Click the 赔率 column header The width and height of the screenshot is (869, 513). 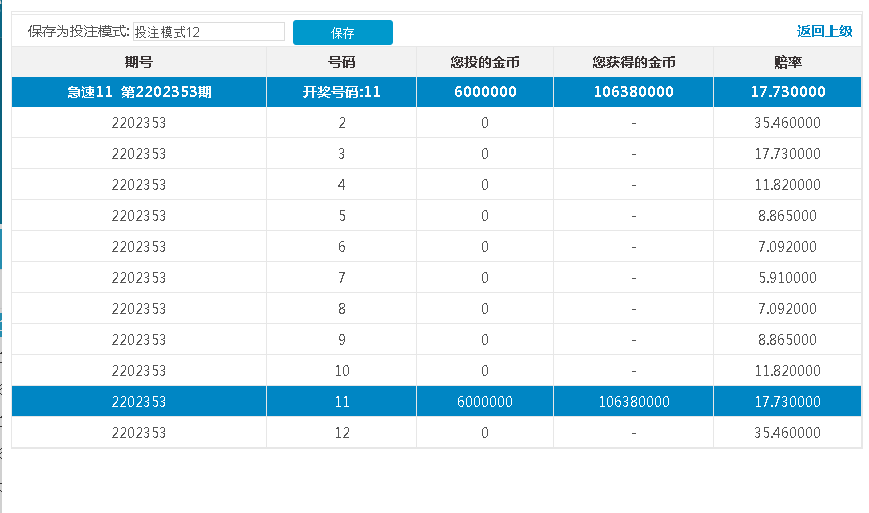[x=787, y=62]
